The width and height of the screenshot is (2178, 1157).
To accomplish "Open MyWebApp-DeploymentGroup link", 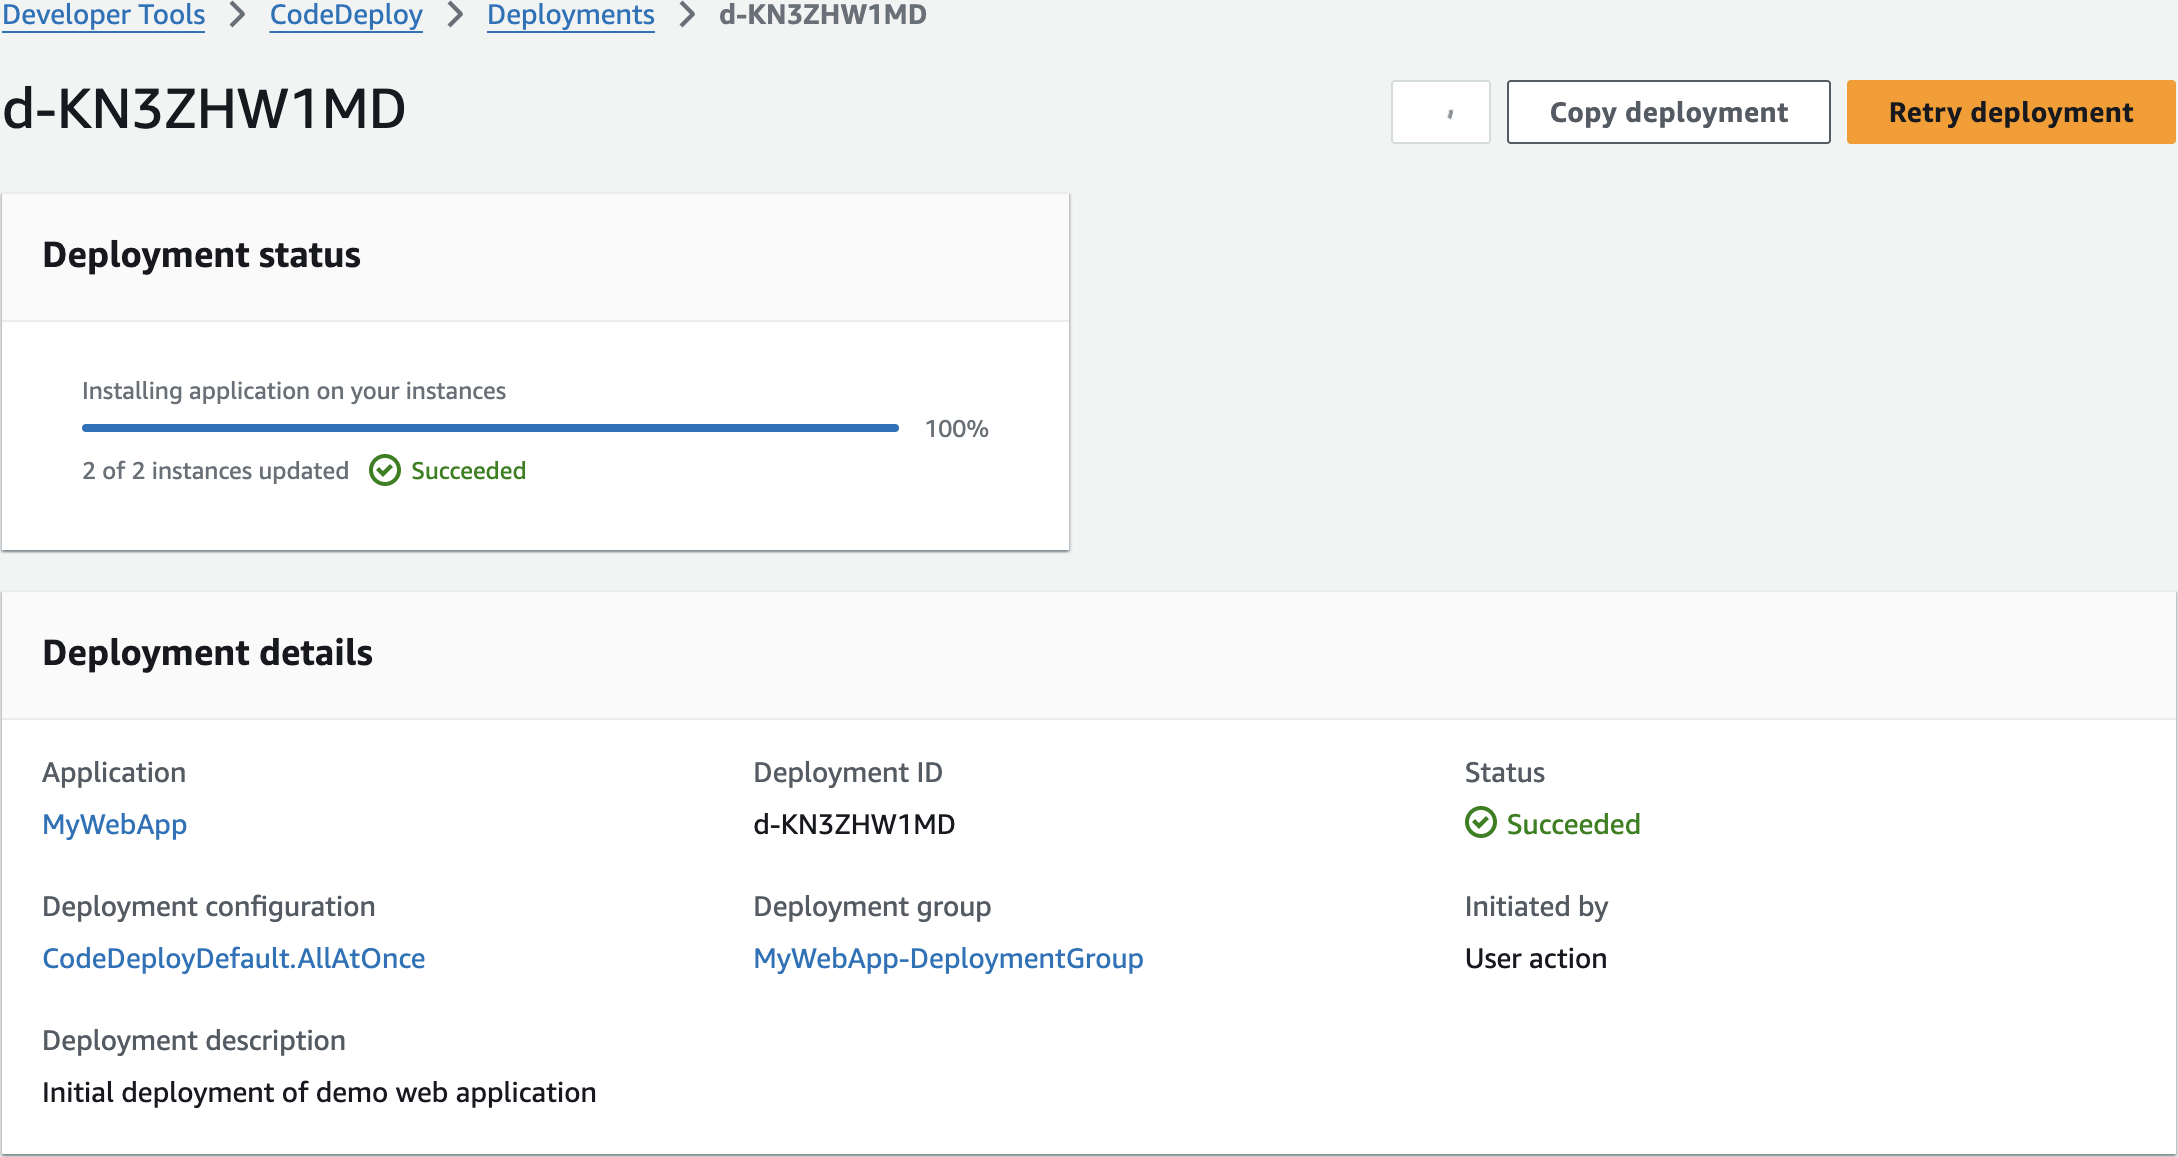I will click(x=948, y=958).
